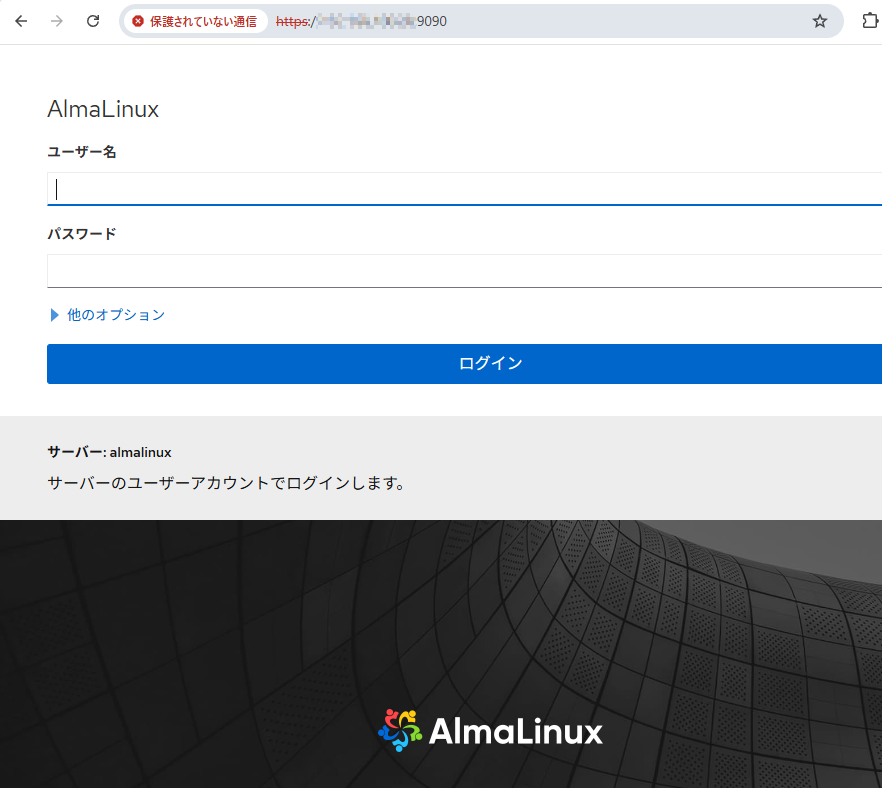Click the browser forward arrow

(x=57, y=21)
